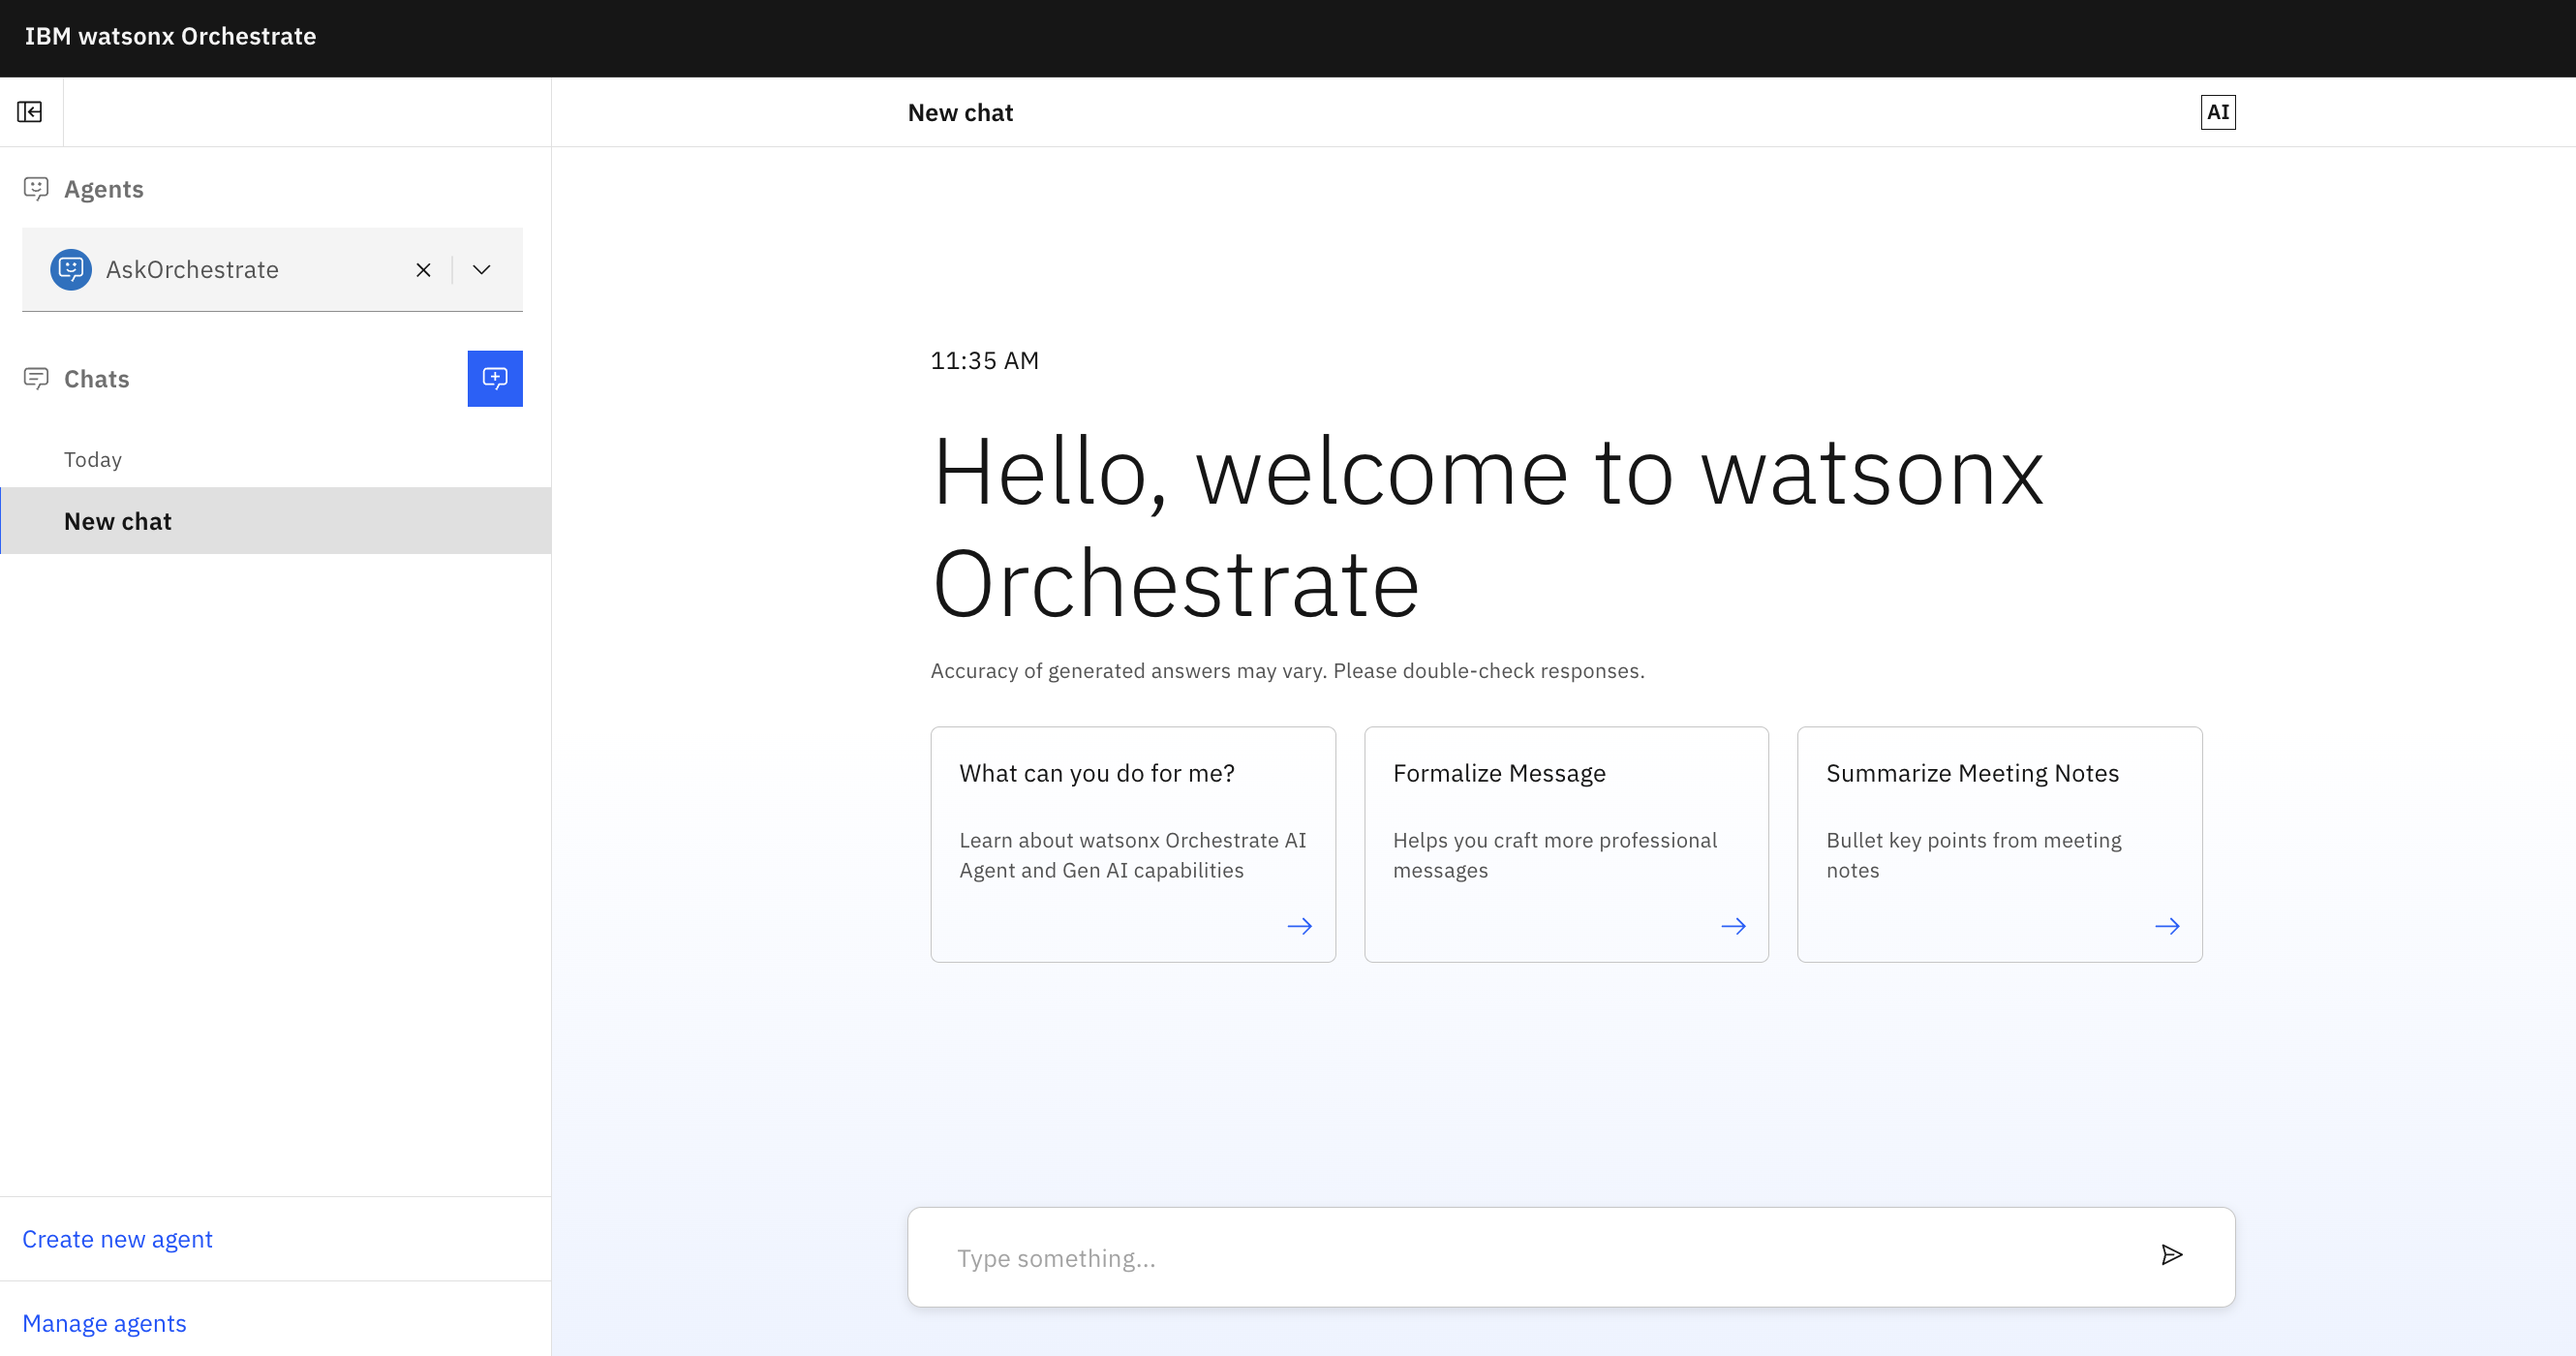Viewport: 2576px width, 1356px height.
Task: Click arrow on Summarize Meeting Notes card
Action: tap(2167, 926)
